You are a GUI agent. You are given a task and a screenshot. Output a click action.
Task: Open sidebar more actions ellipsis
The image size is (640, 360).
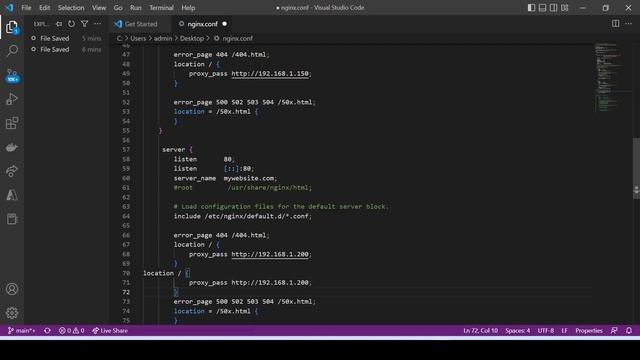tap(98, 24)
